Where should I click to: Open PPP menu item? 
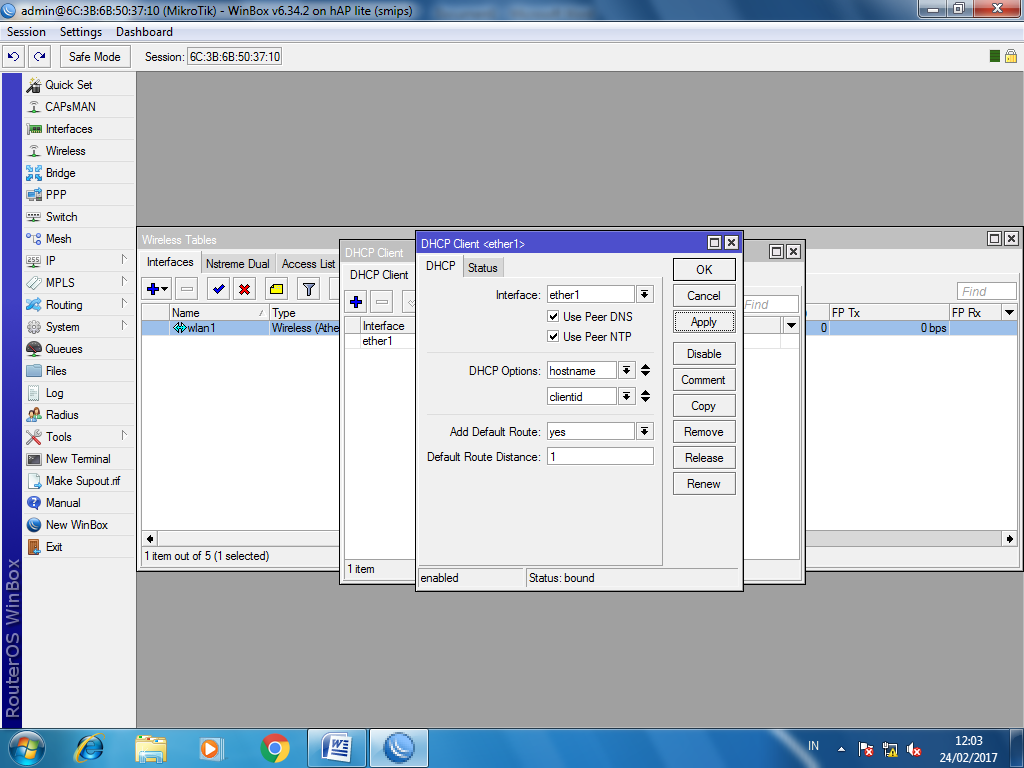tap(56, 195)
